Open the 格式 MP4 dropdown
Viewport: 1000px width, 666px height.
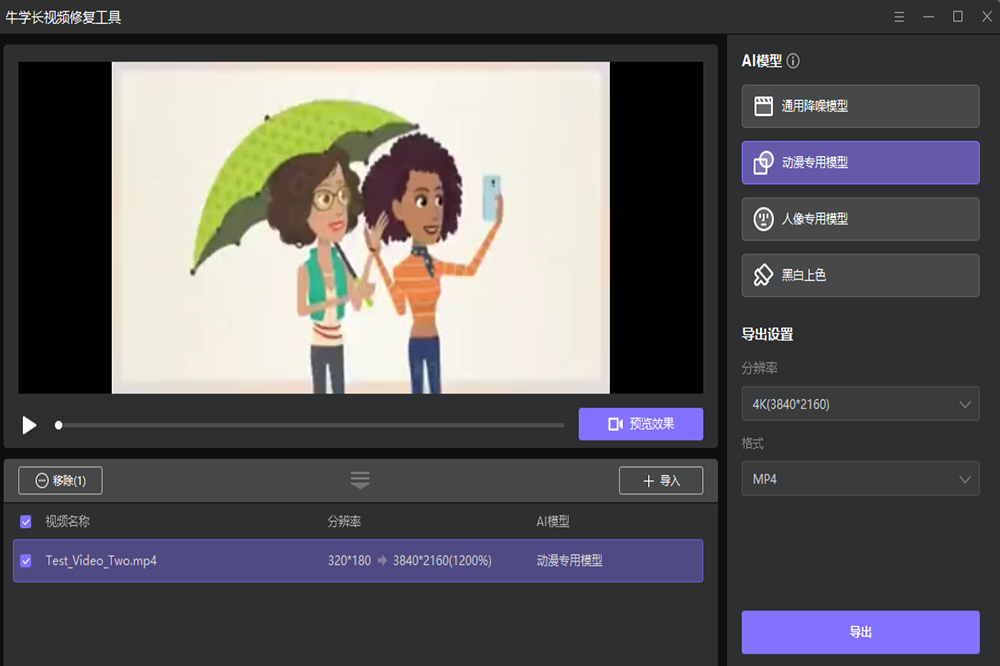pyautogui.click(x=860, y=479)
